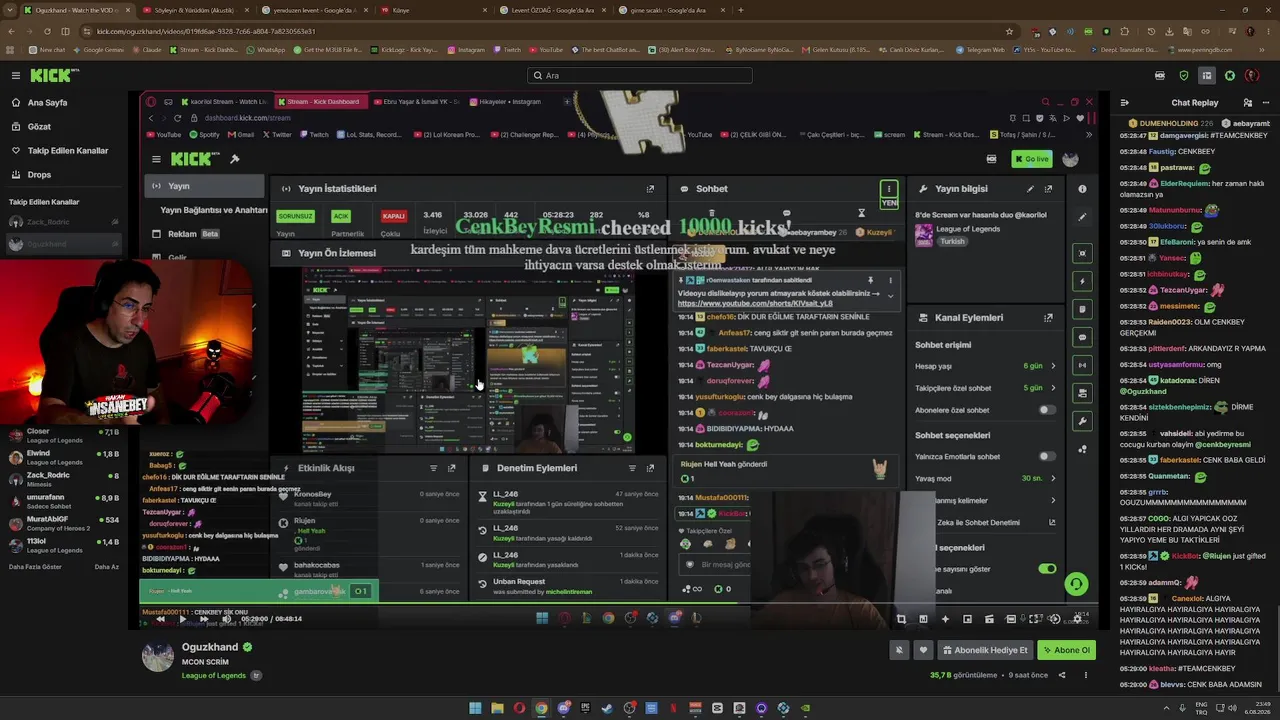Click the sparkle icon in the player controls
The height and width of the screenshot is (720, 1280).
pos(945,619)
